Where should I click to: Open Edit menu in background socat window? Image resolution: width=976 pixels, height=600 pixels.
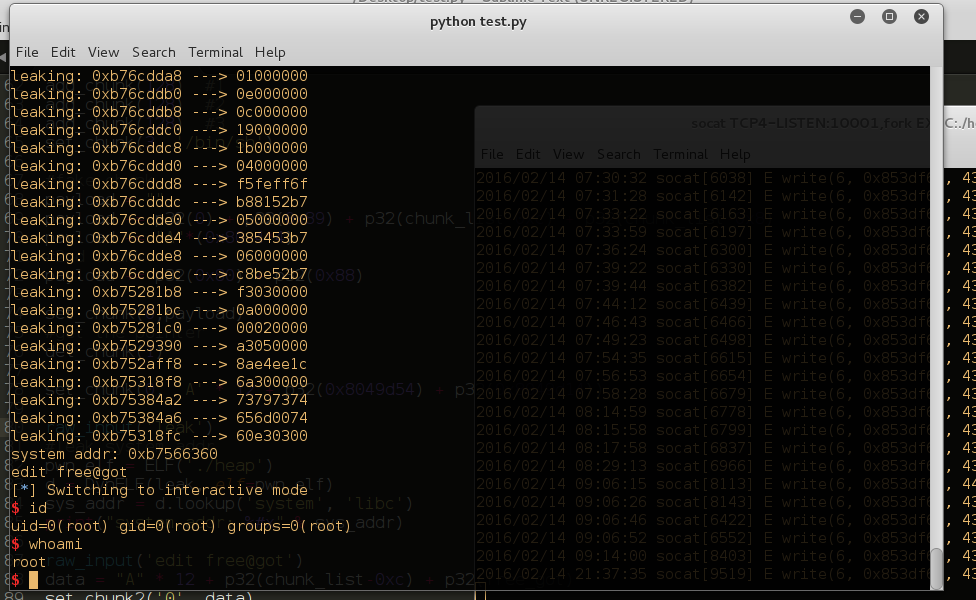click(x=528, y=154)
